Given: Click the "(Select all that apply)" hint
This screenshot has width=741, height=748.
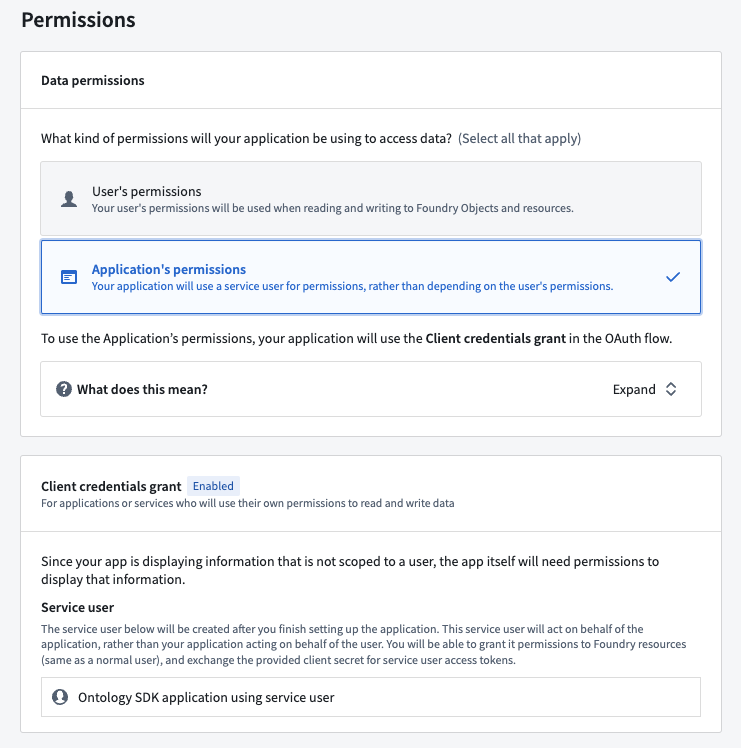Looking at the screenshot, I should pos(519,138).
